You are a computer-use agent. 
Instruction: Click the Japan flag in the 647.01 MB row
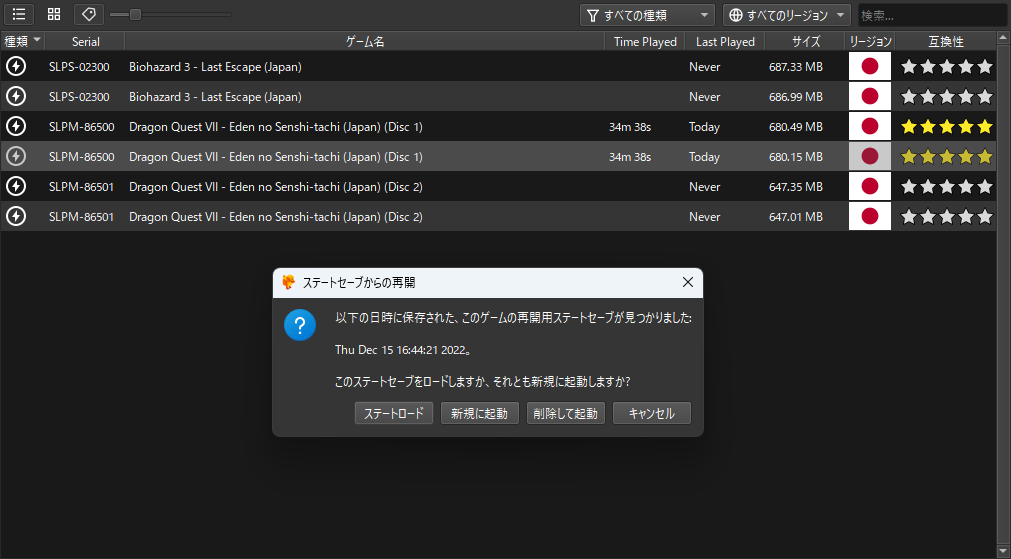[x=870, y=217]
